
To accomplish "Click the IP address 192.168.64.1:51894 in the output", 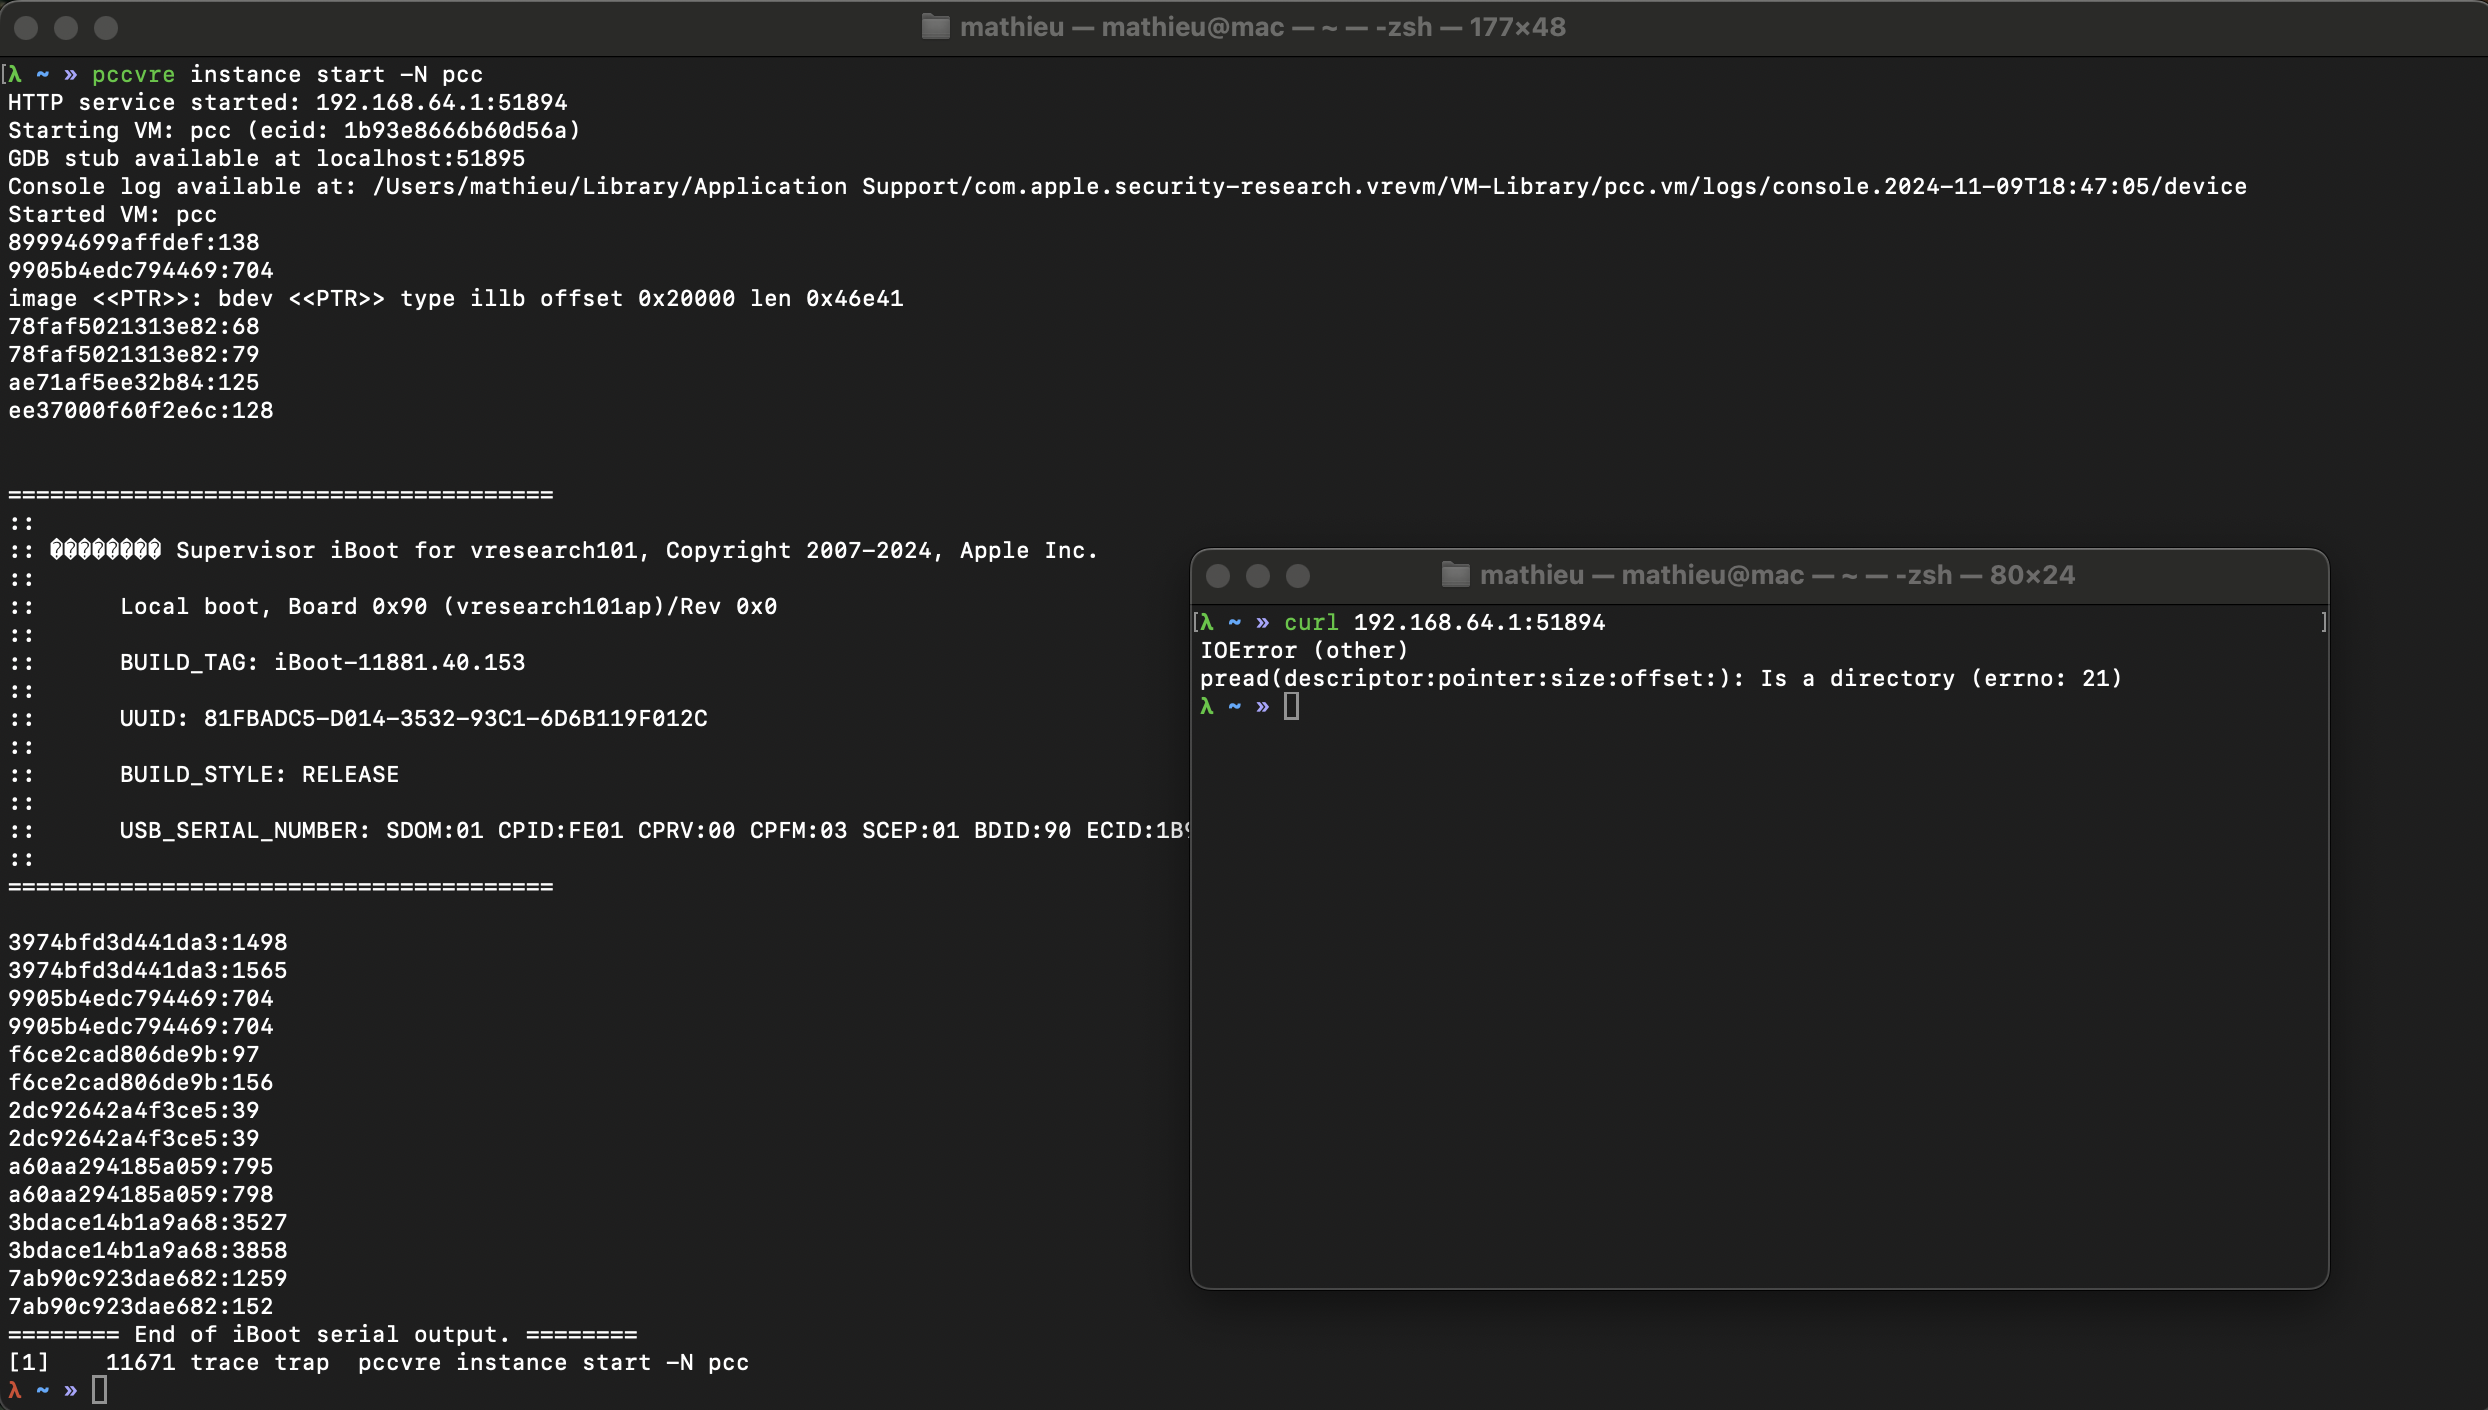I will coord(440,101).
